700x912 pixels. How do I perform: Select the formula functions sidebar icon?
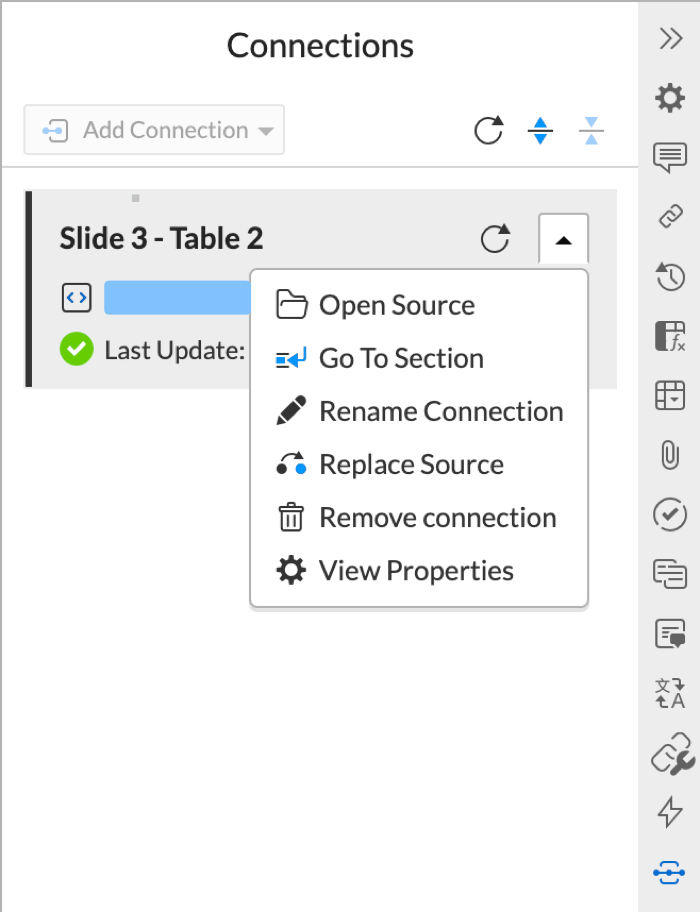click(669, 336)
